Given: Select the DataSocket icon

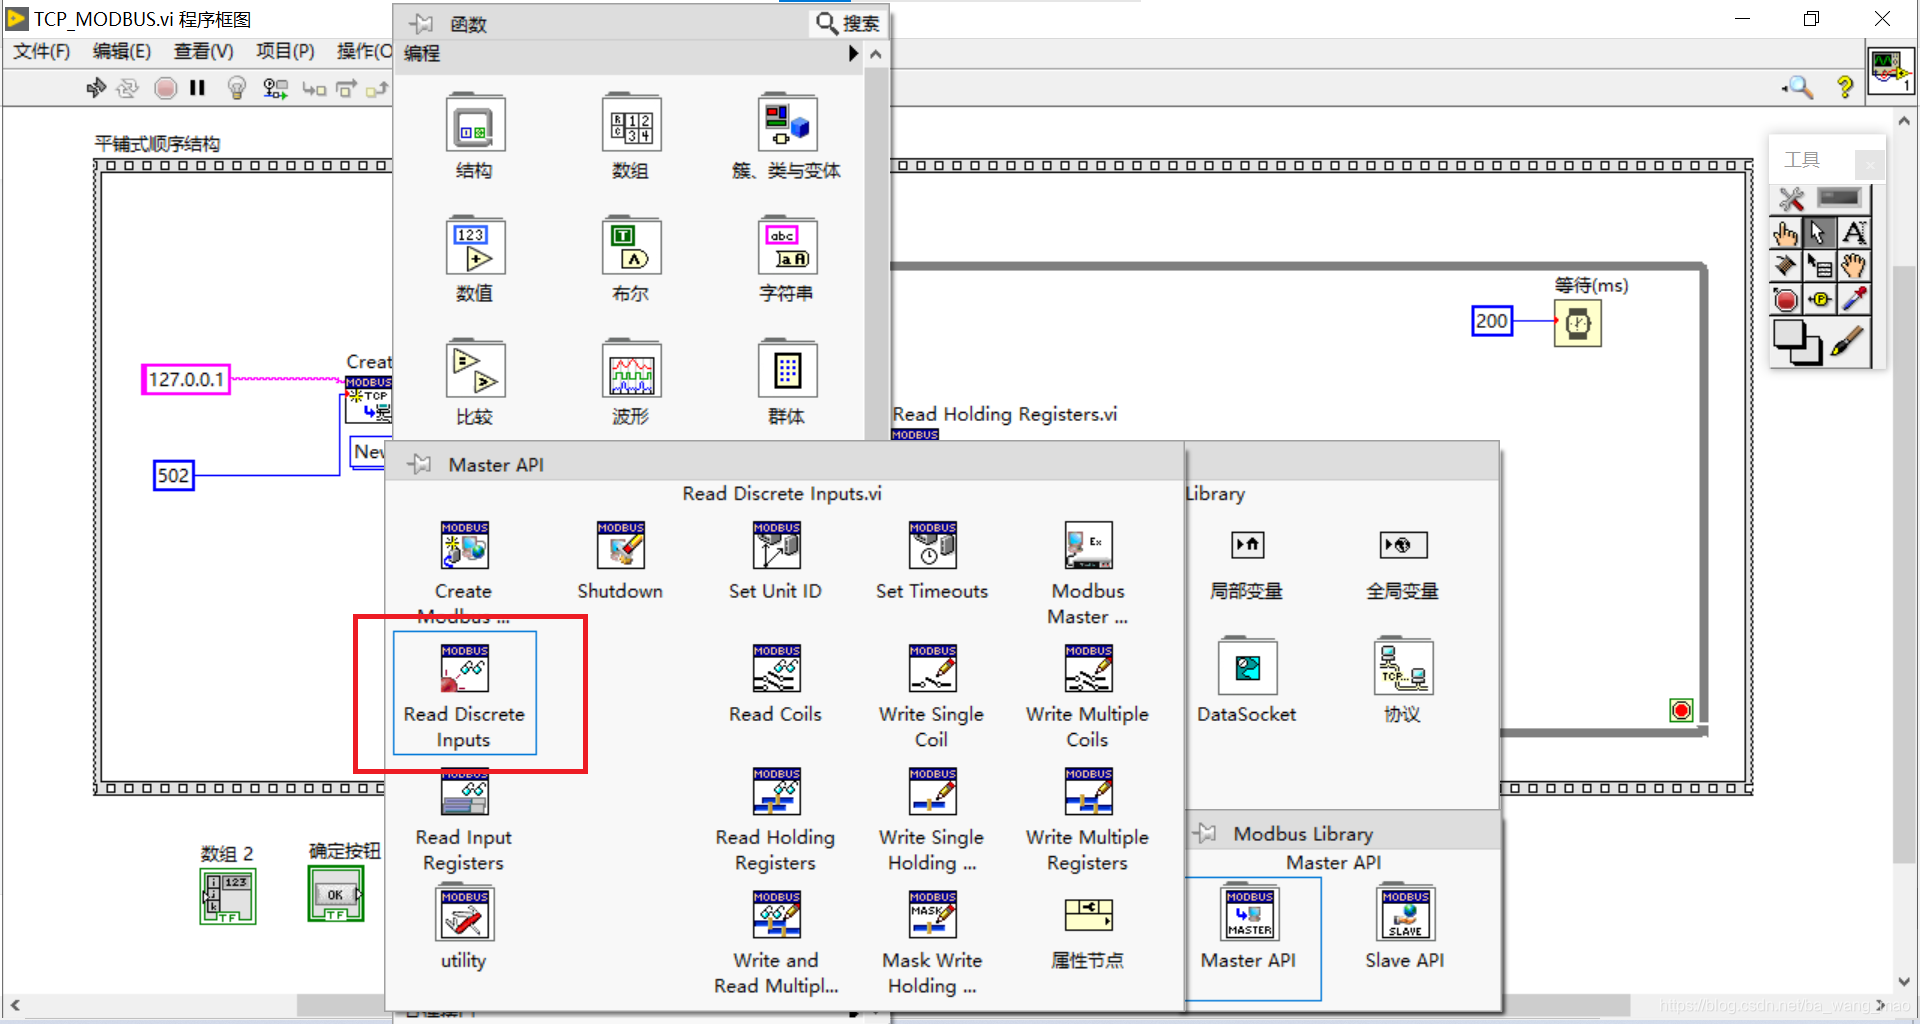Looking at the screenshot, I should (1246, 668).
